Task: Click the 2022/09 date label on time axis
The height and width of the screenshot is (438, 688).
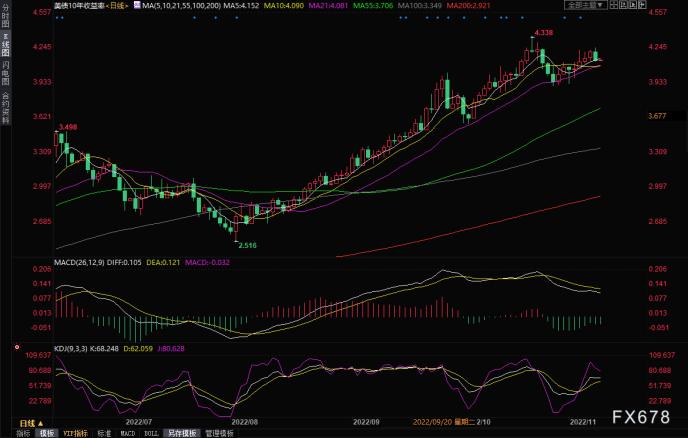Action: 366,422
